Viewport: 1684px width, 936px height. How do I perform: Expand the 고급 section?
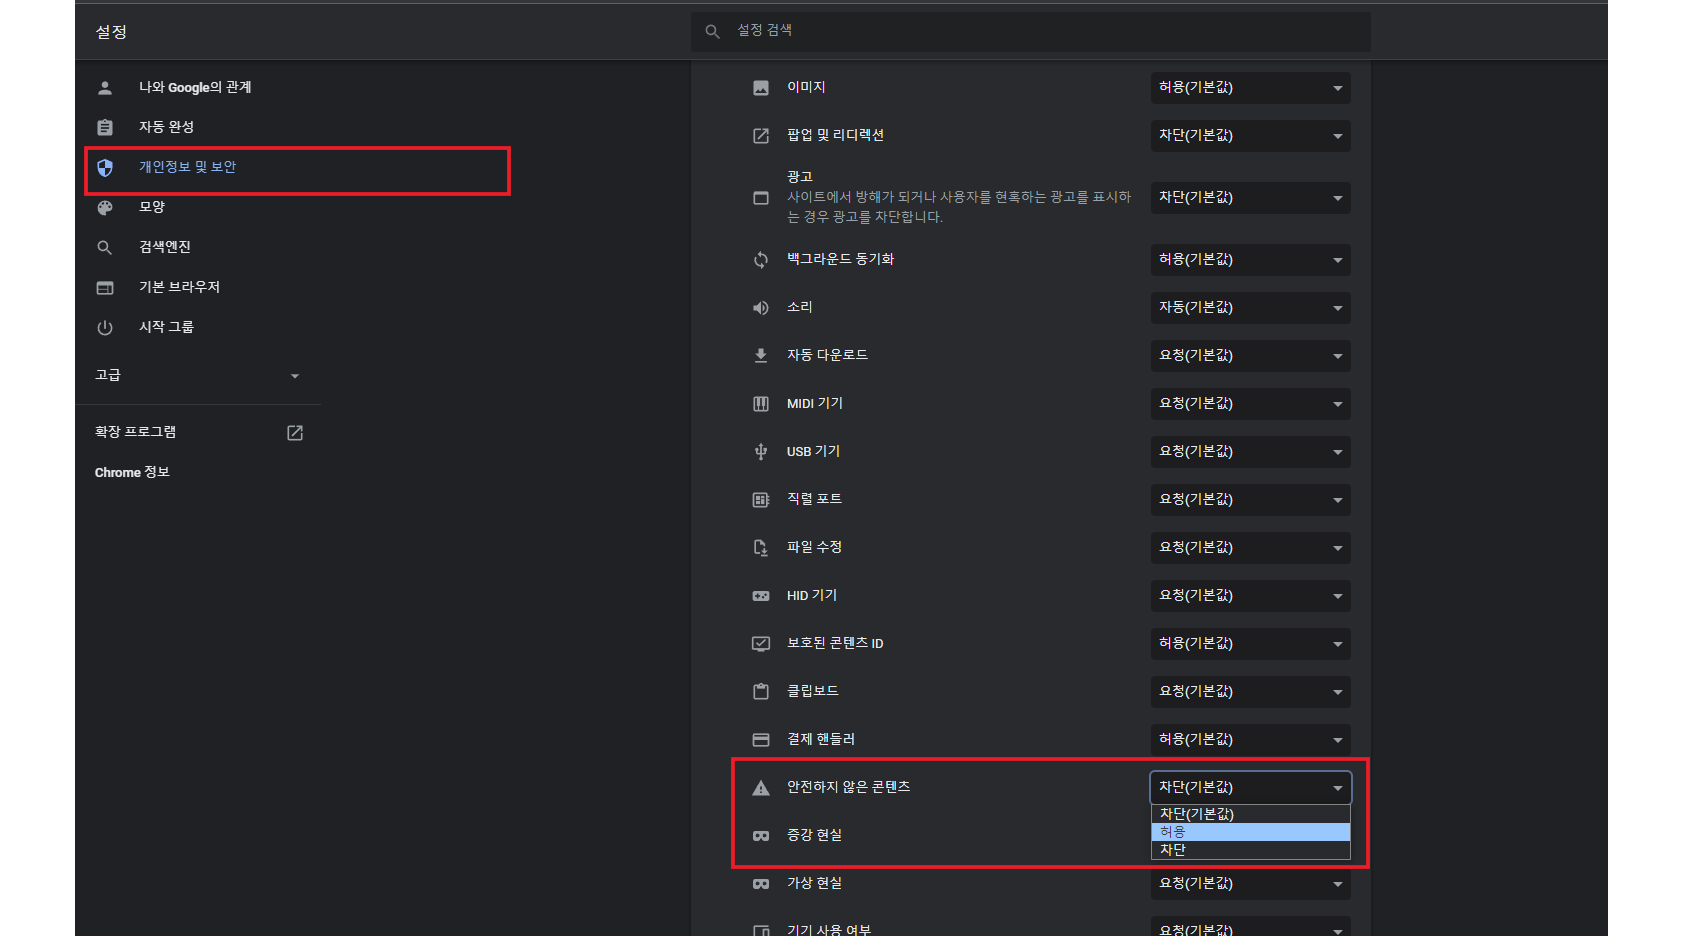[198, 376]
